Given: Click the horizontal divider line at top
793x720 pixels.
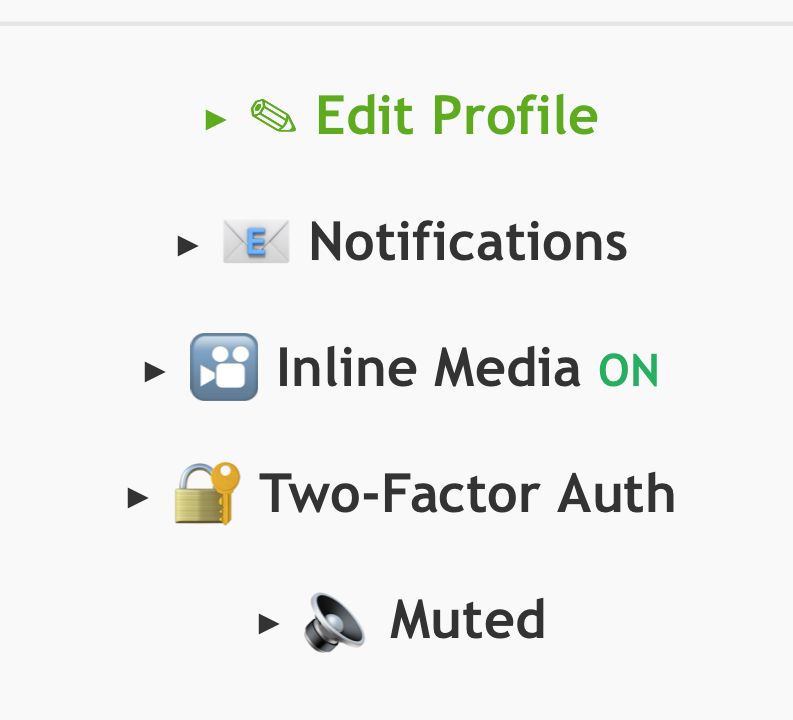Looking at the screenshot, I should coord(396,22).
